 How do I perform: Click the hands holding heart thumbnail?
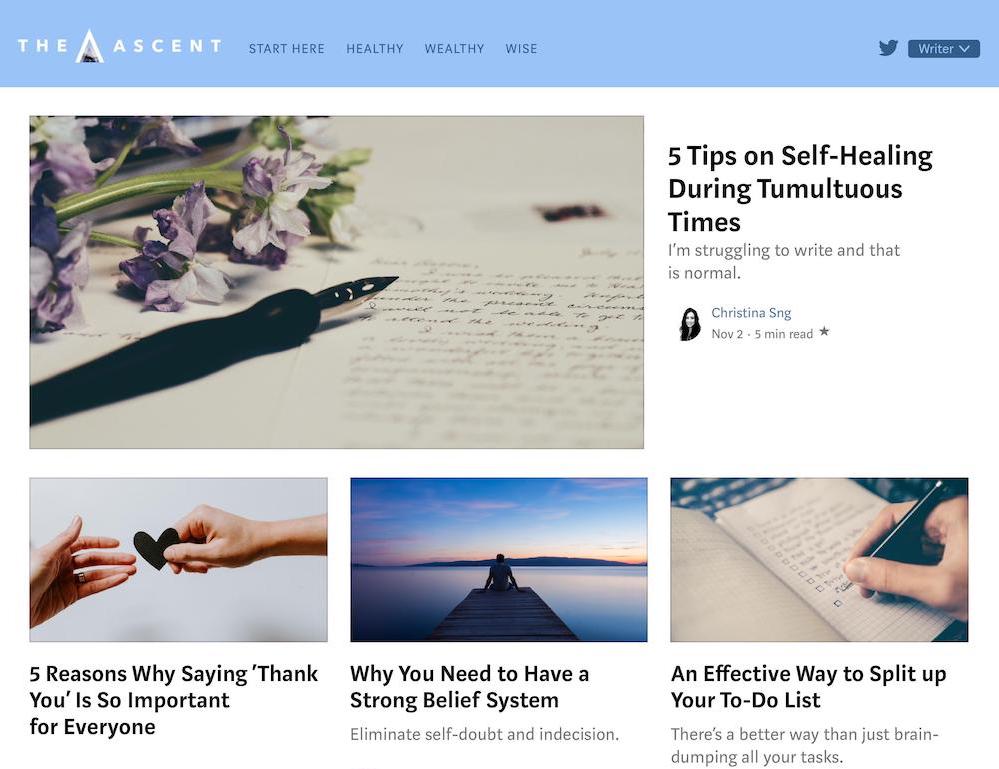click(x=178, y=559)
